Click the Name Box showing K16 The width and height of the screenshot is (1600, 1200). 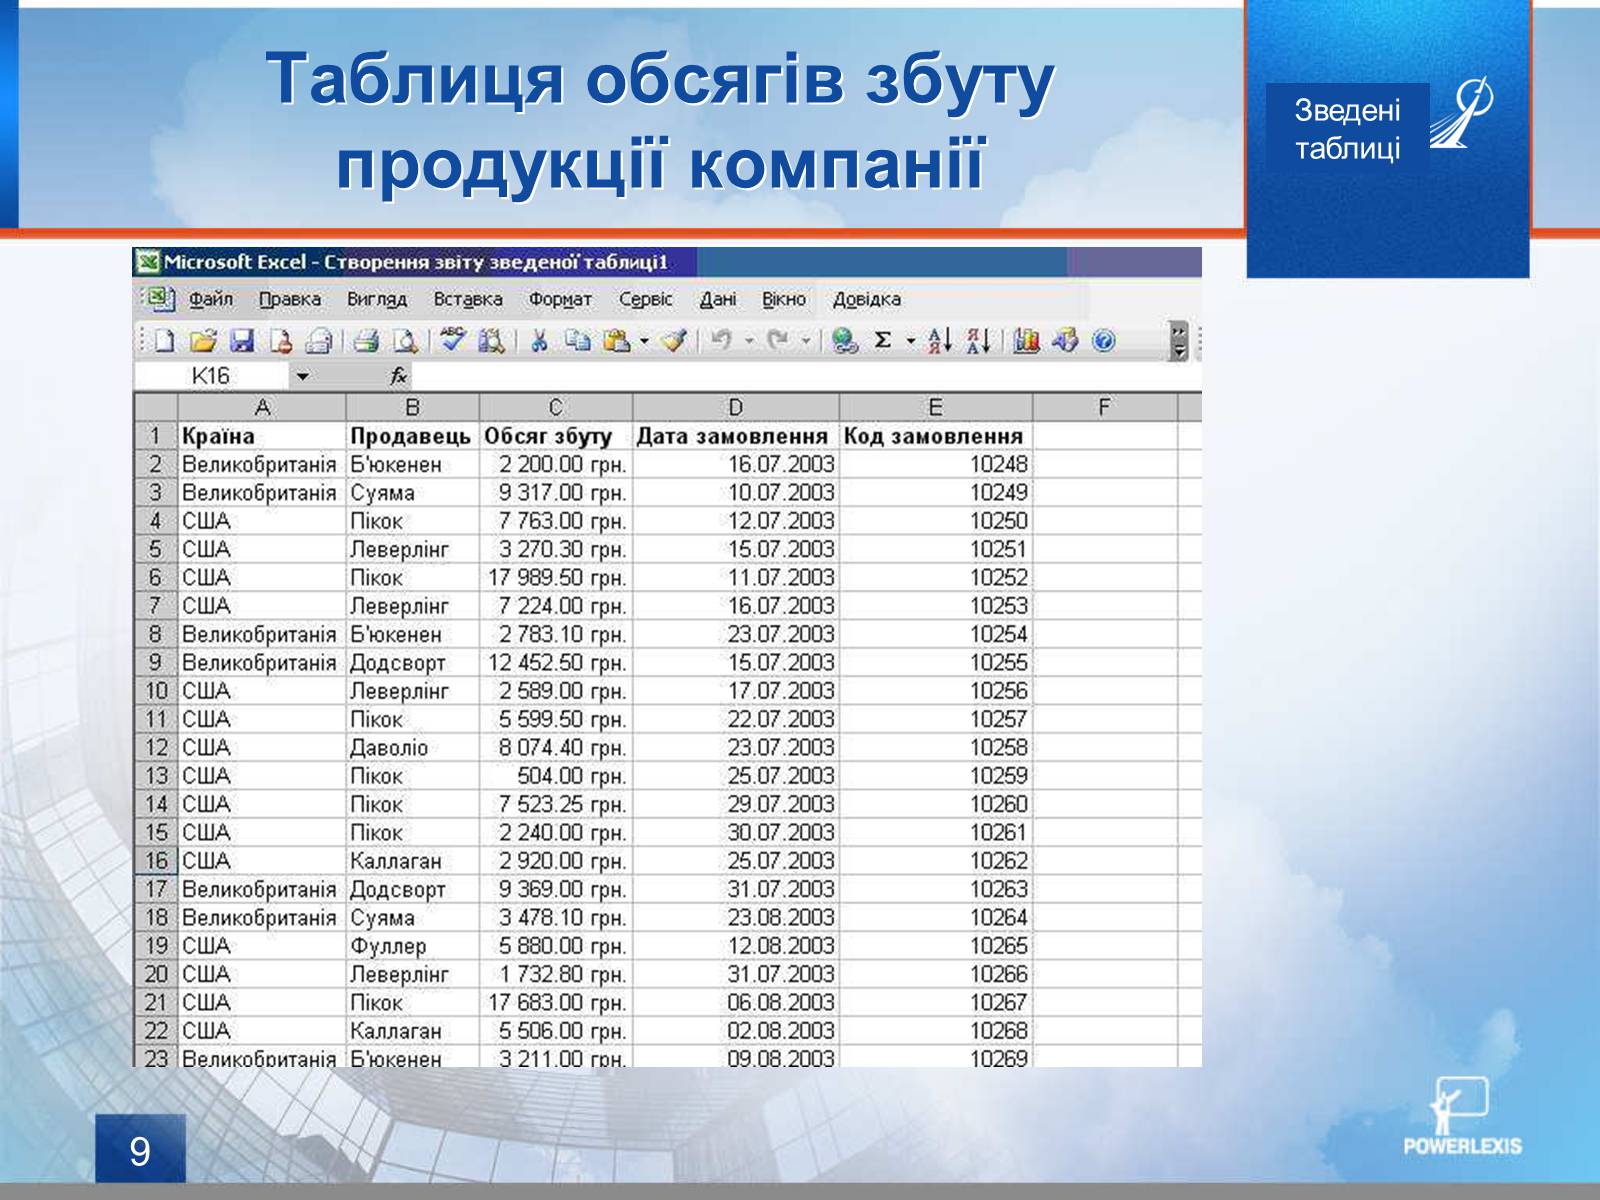[x=212, y=377]
